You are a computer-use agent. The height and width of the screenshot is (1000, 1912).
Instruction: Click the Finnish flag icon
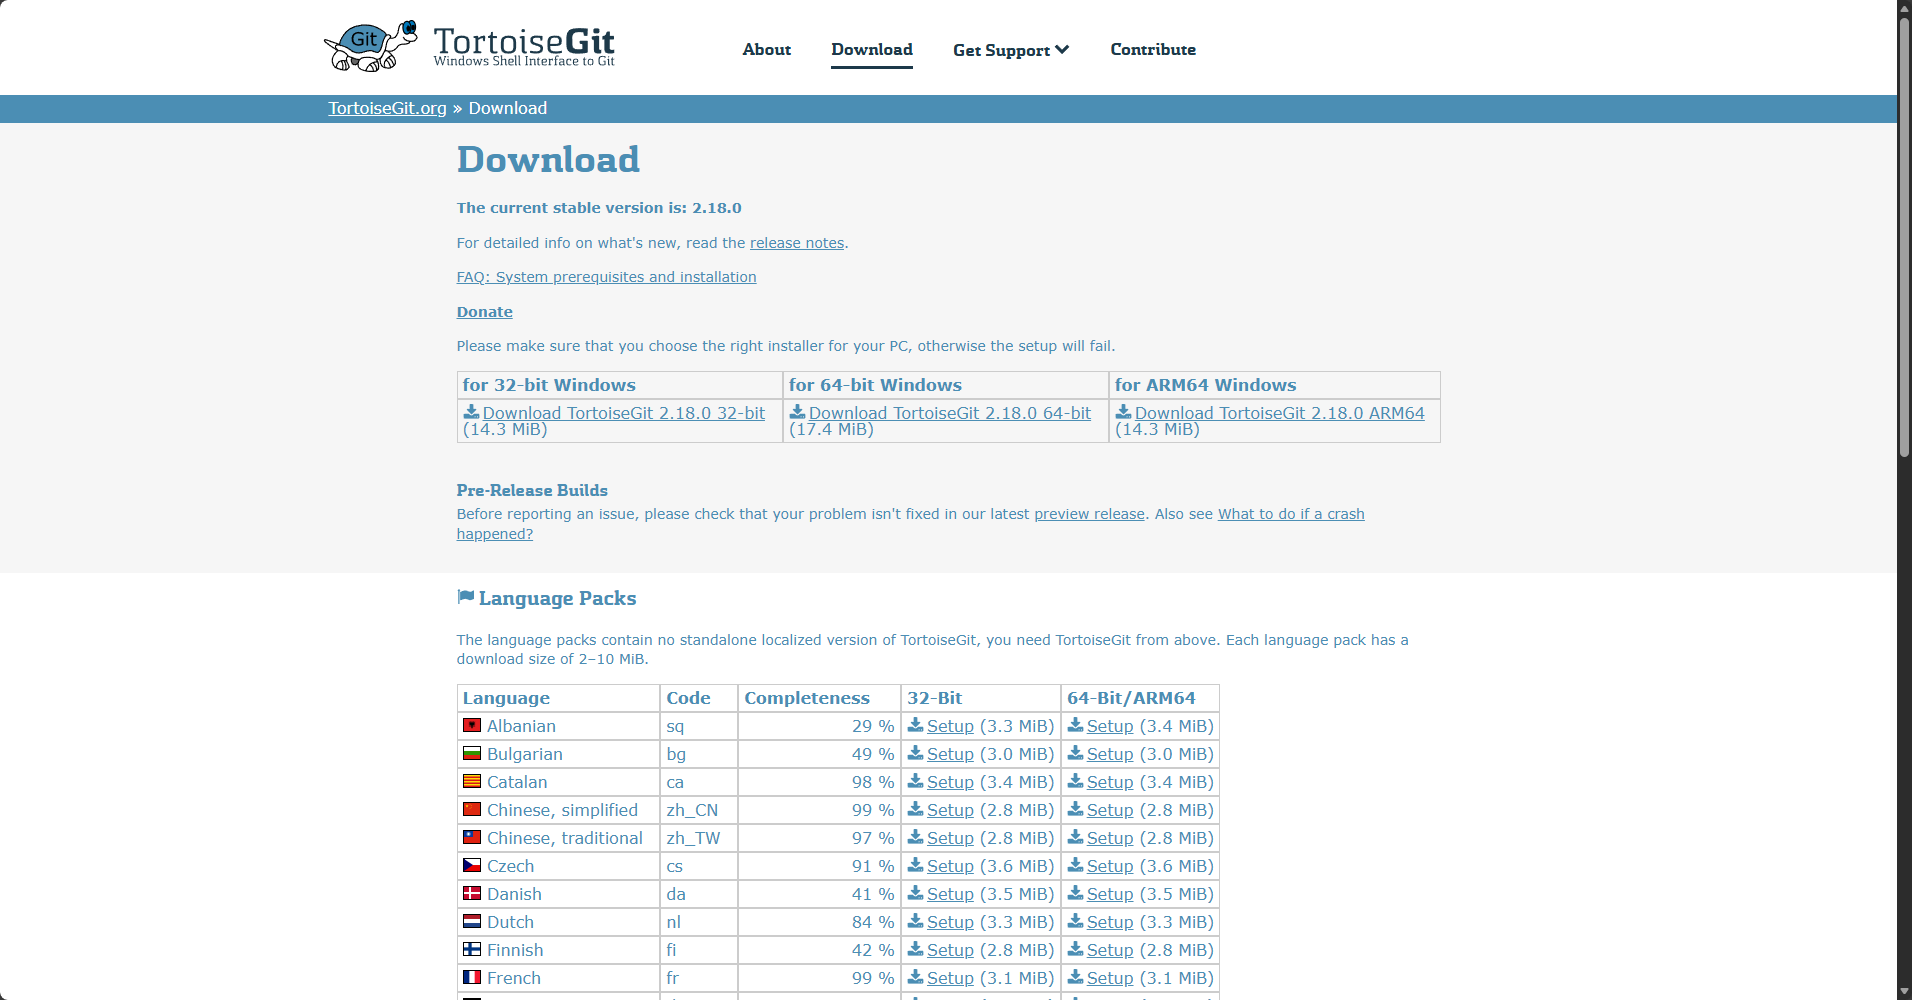point(472,949)
